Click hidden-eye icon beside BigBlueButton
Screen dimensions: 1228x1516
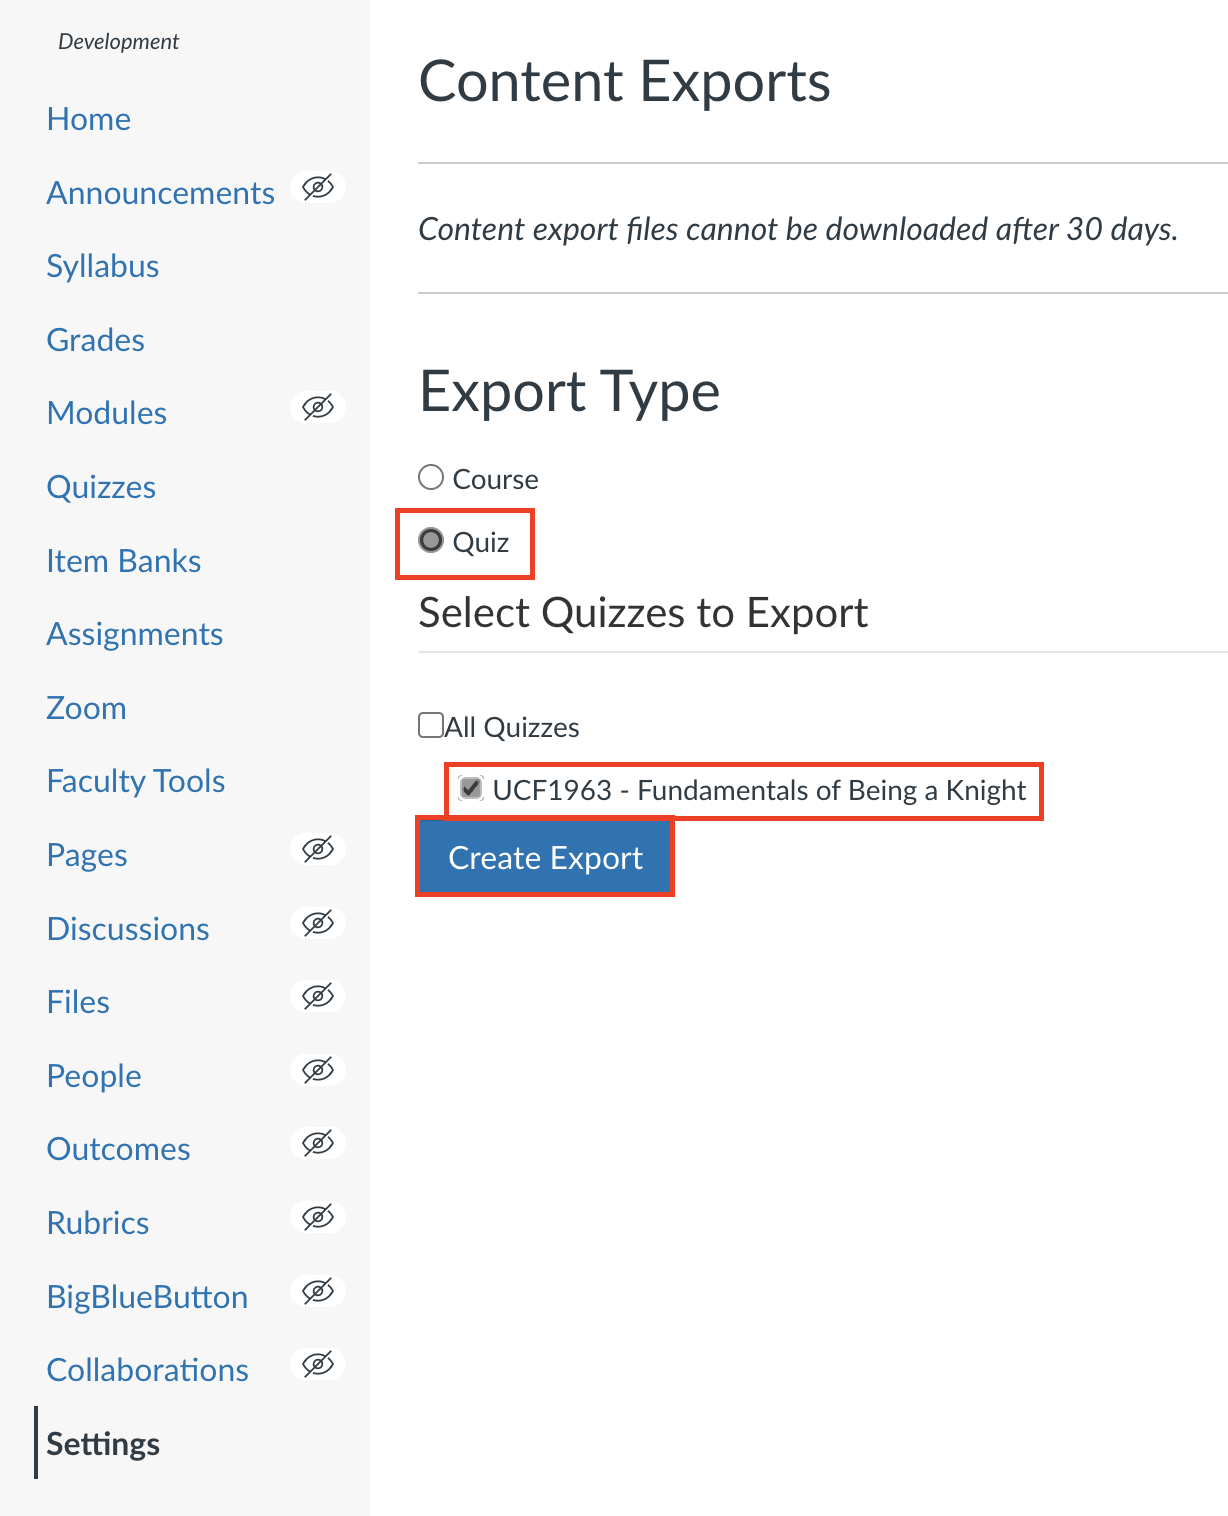tap(318, 1291)
